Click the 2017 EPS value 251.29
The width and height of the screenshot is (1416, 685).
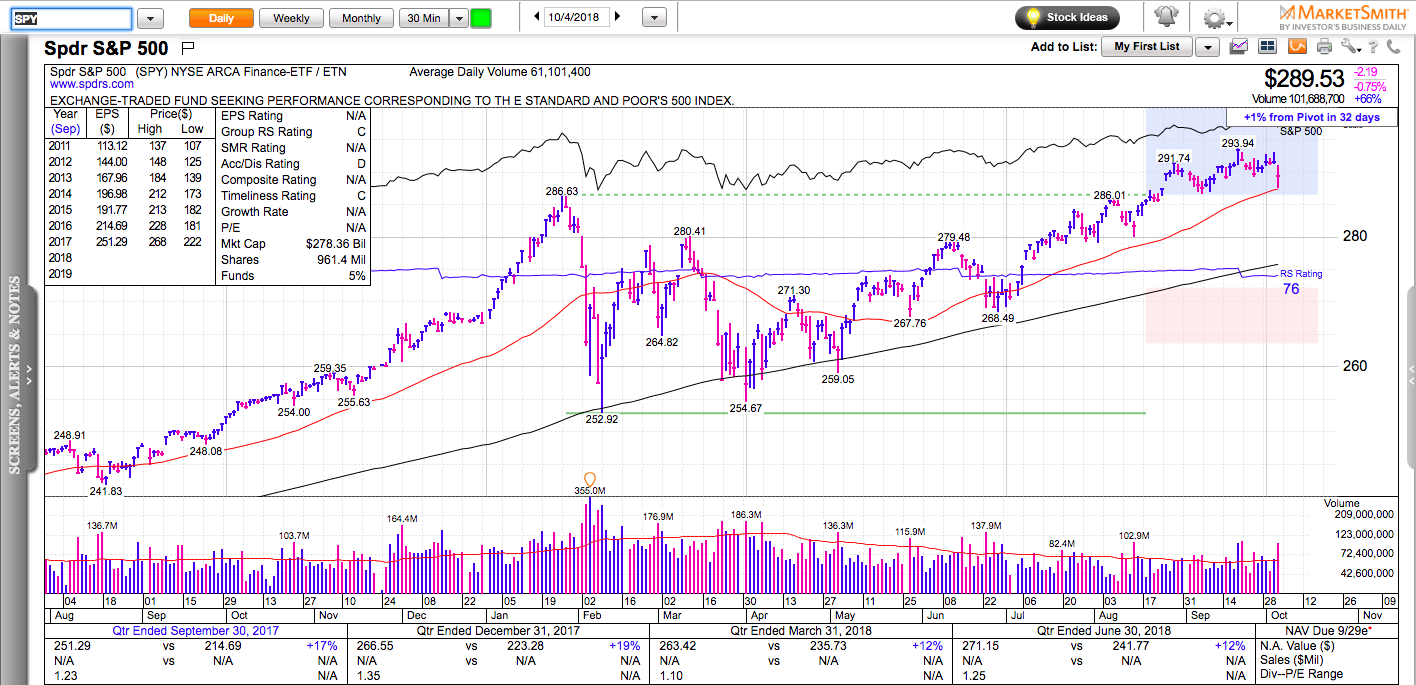[107, 244]
